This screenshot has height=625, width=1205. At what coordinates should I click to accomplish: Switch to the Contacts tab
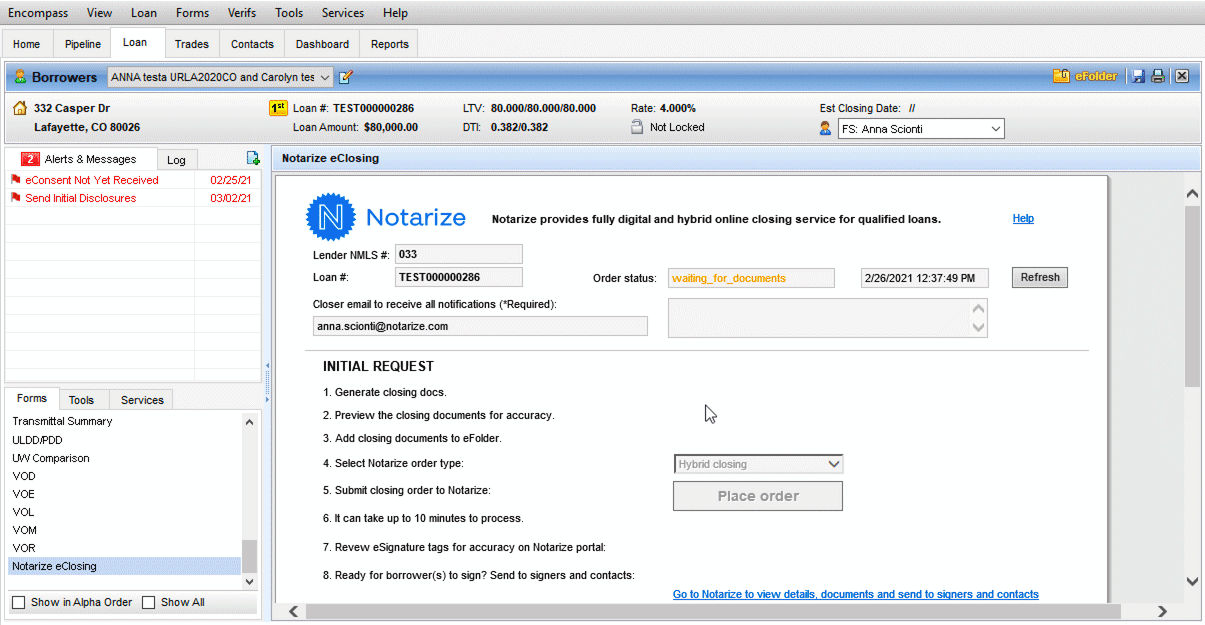252,44
